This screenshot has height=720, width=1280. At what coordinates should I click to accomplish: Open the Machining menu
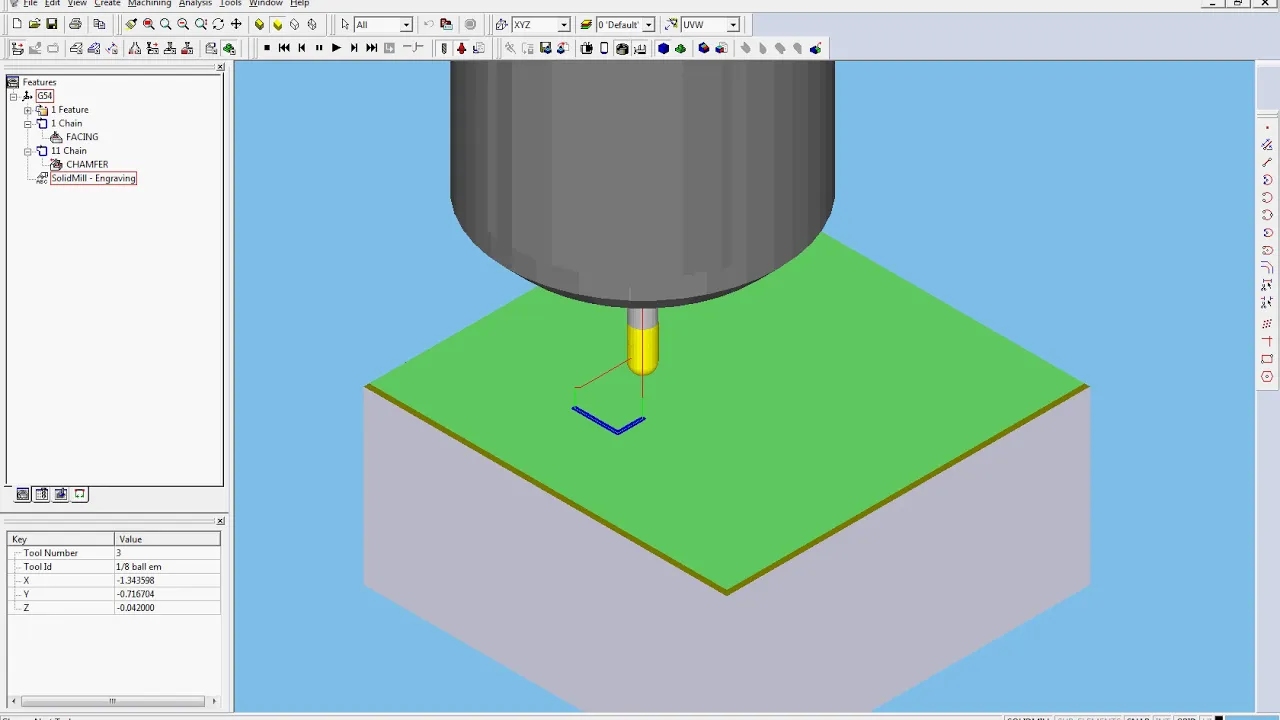pos(149,4)
